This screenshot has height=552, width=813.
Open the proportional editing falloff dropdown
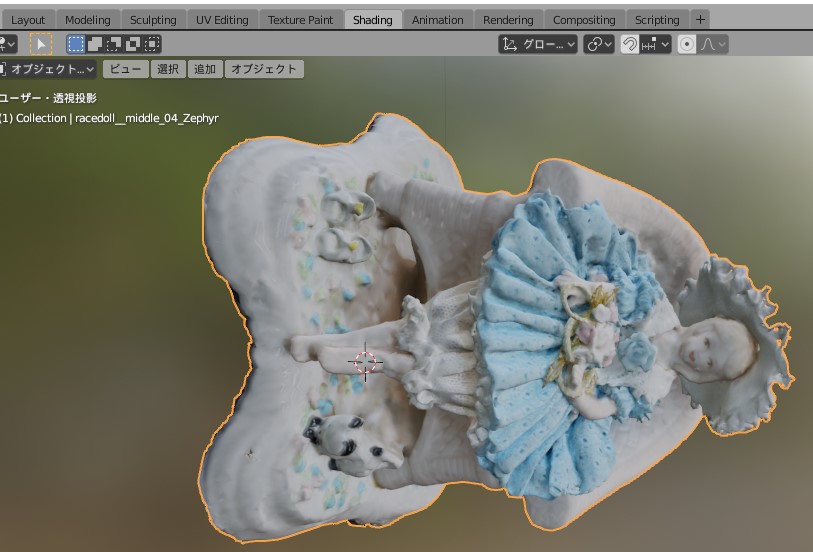[715, 44]
